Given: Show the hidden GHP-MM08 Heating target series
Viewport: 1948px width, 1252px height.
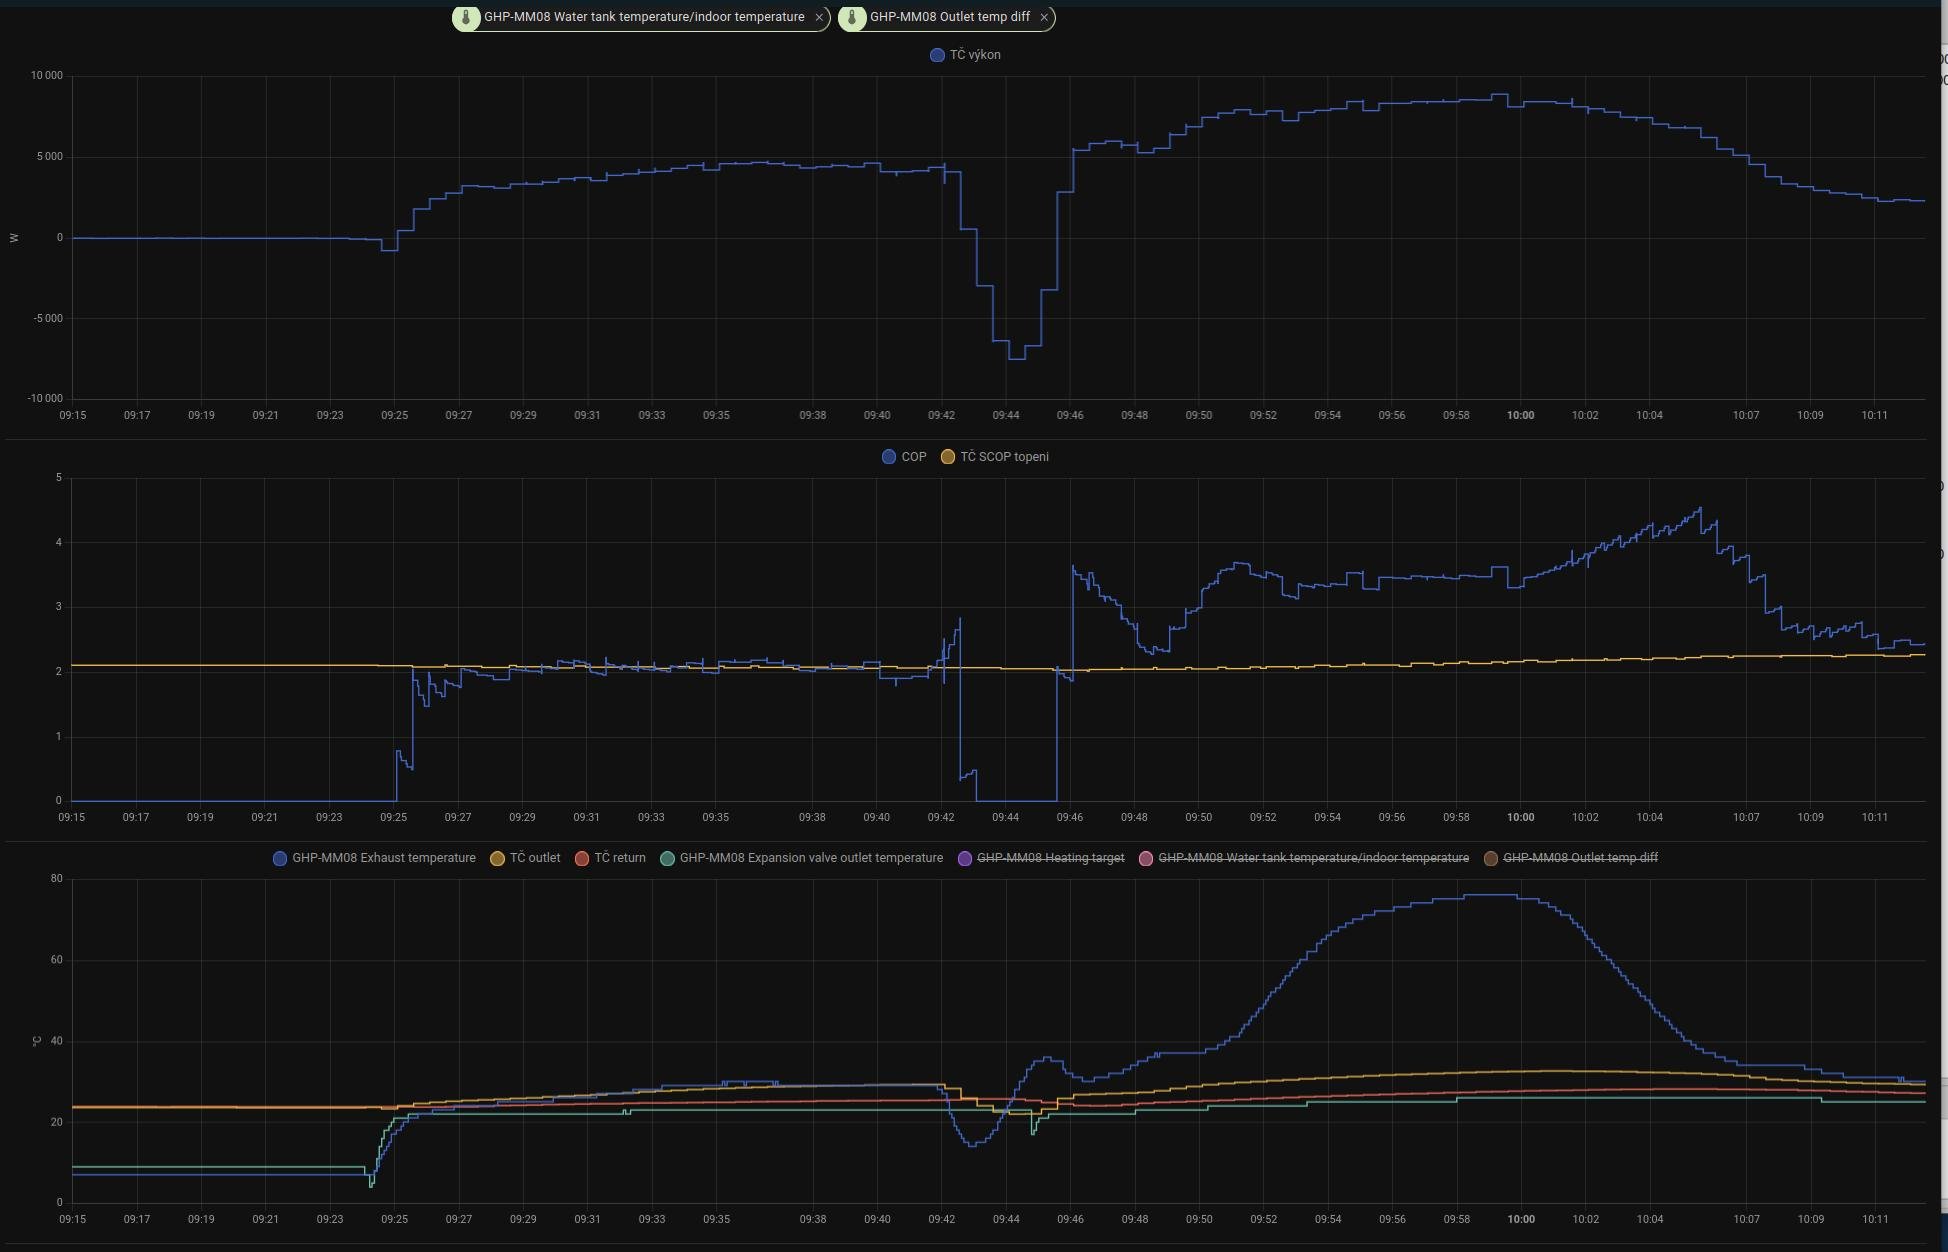Looking at the screenshot, I should coord(1050,858).
